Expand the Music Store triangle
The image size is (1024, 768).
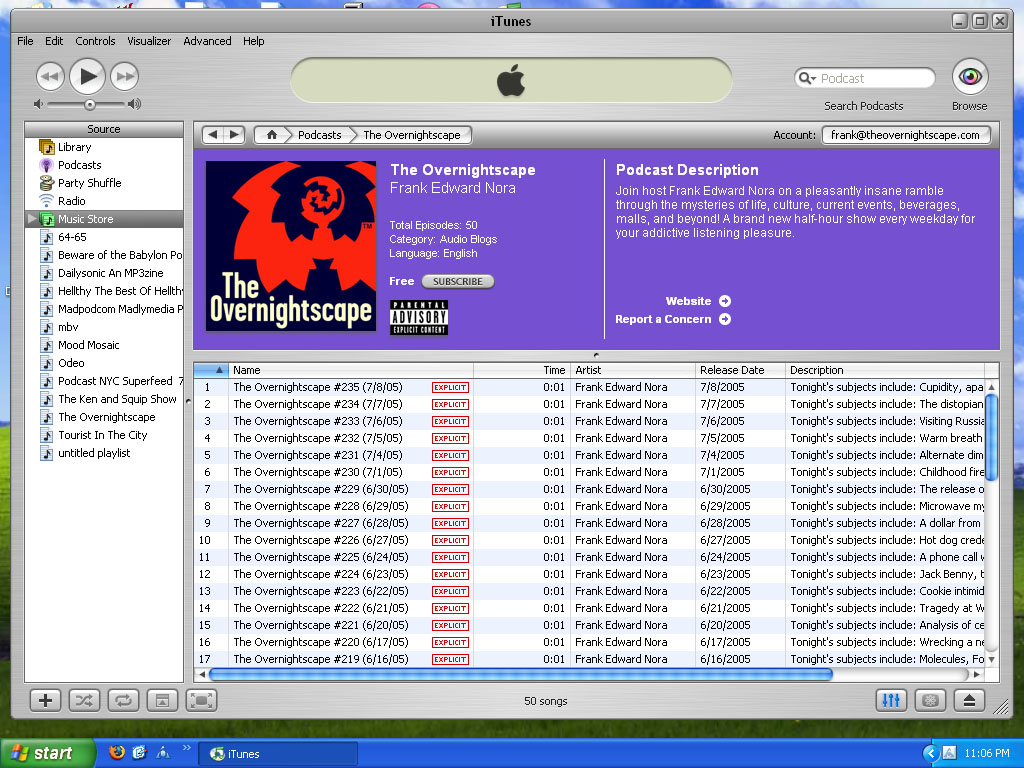point(31,219)
